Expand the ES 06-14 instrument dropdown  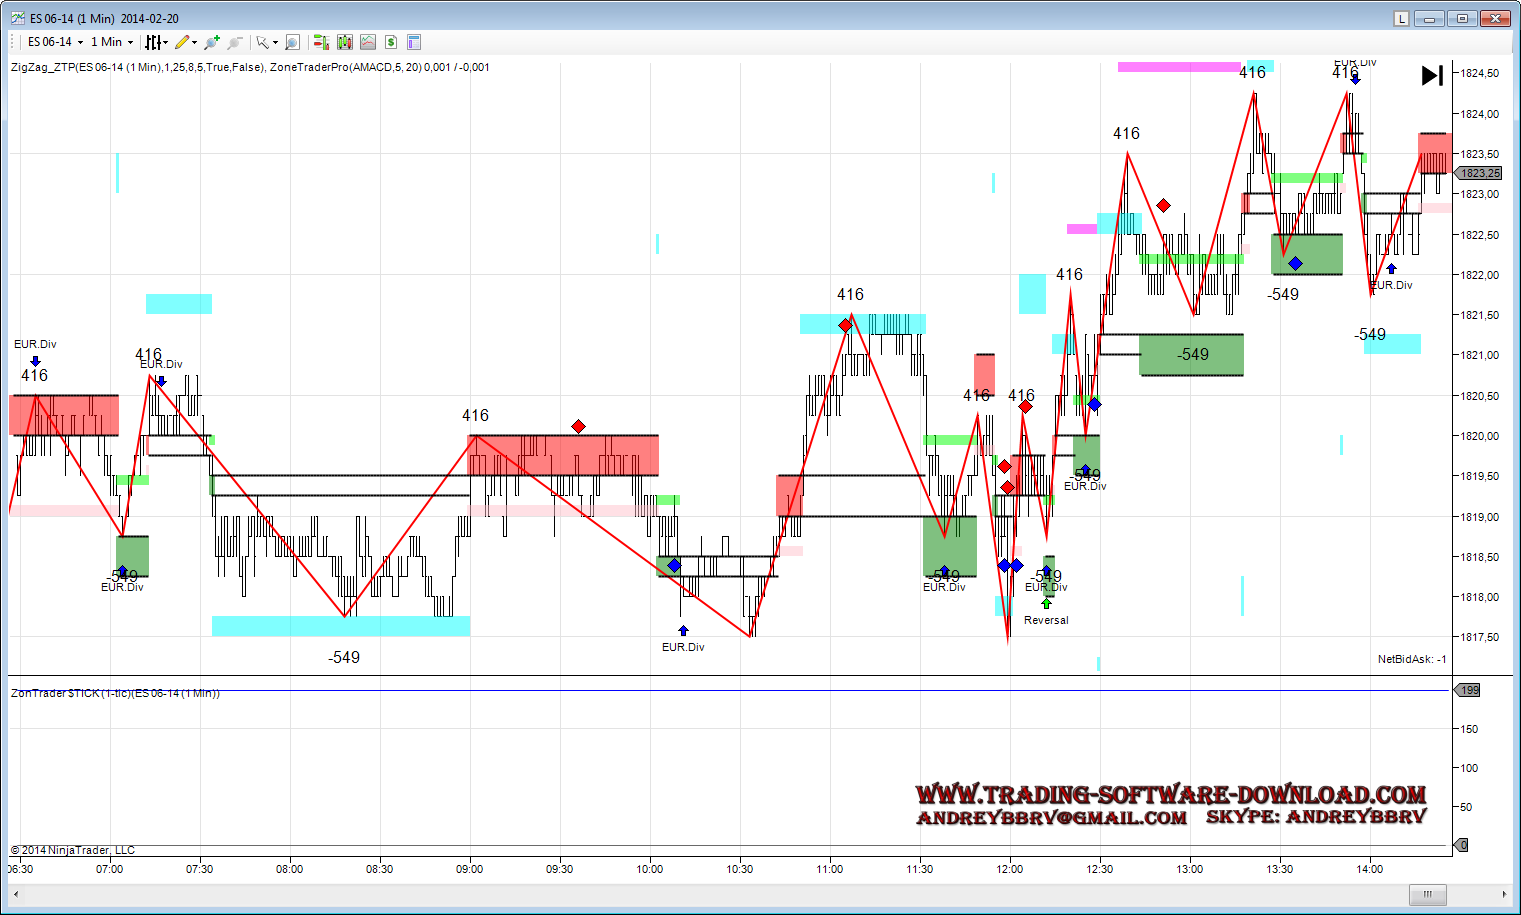point(80,42)
